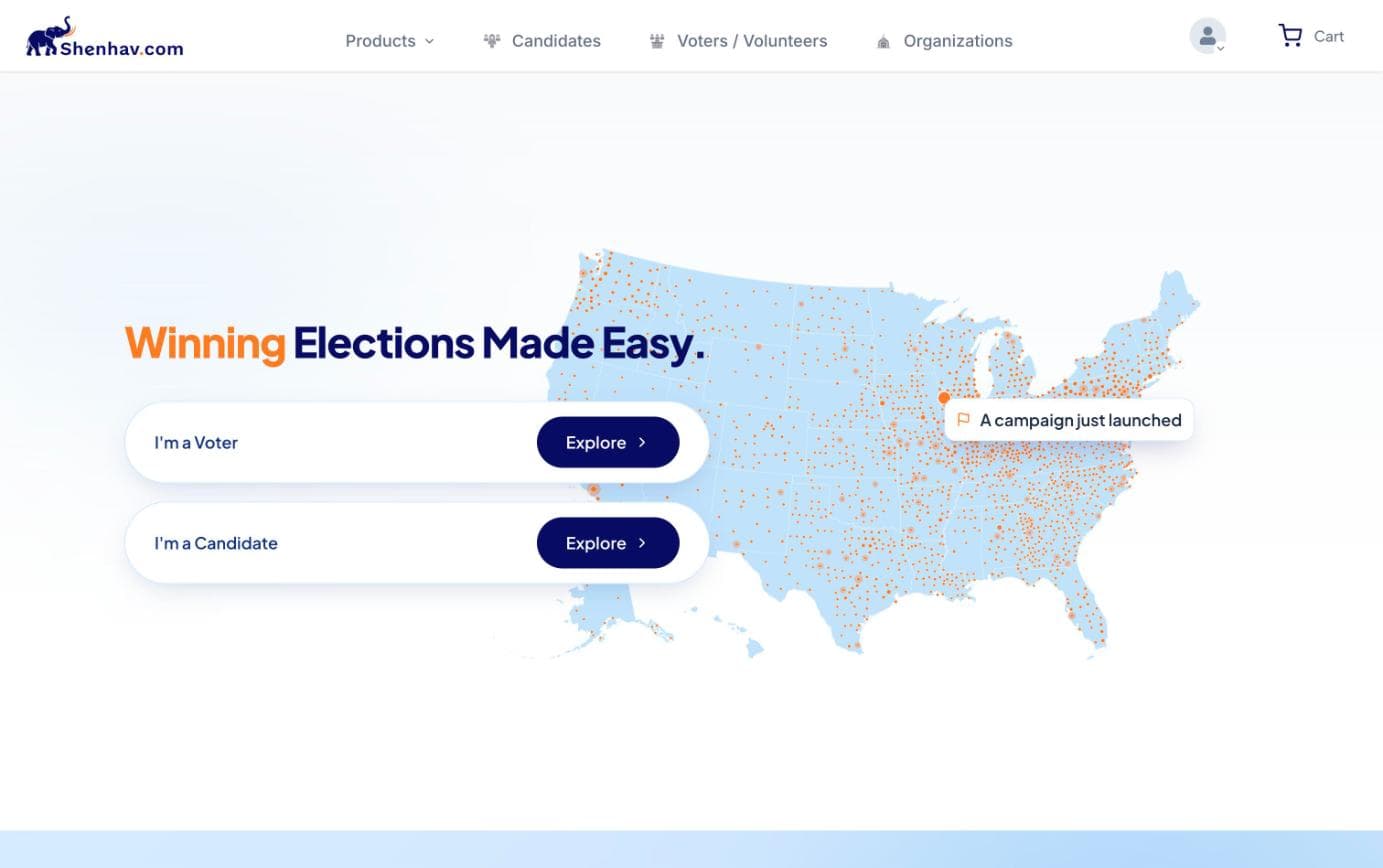Click the arrow on Voter Explore button

pyautogui.click(x=643, y=442)
